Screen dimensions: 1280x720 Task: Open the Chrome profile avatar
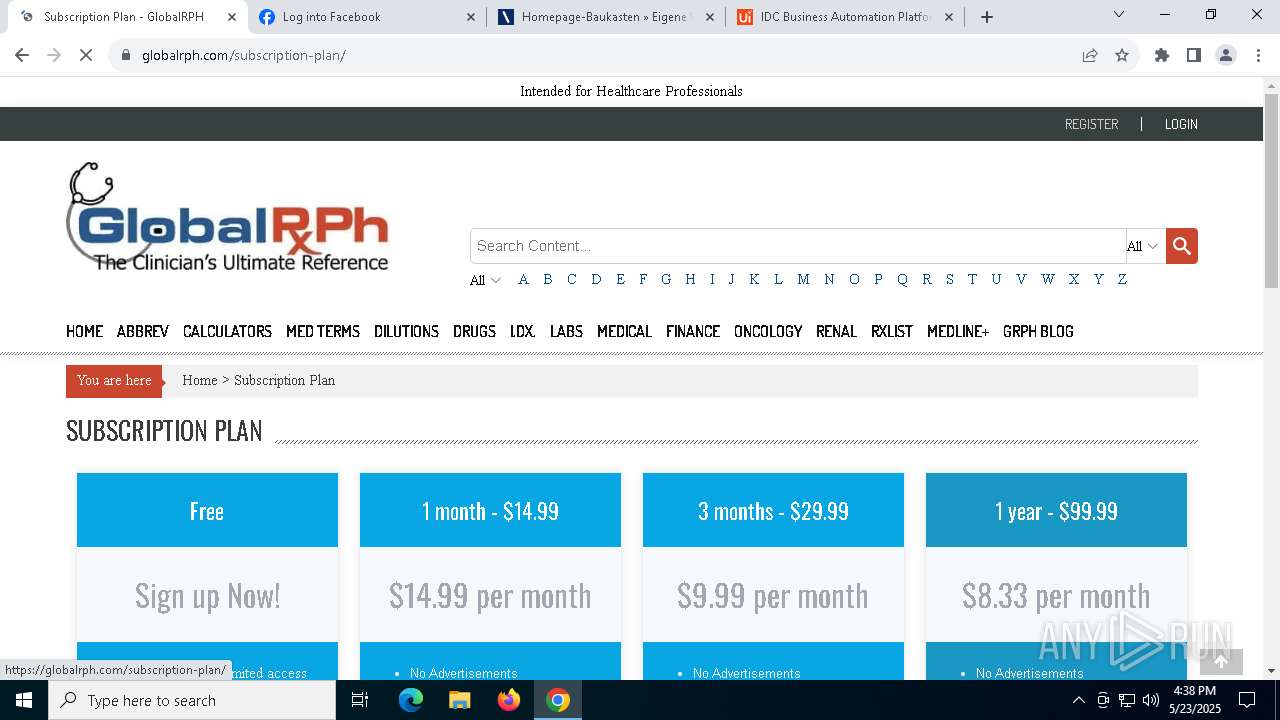[1225, 55]
